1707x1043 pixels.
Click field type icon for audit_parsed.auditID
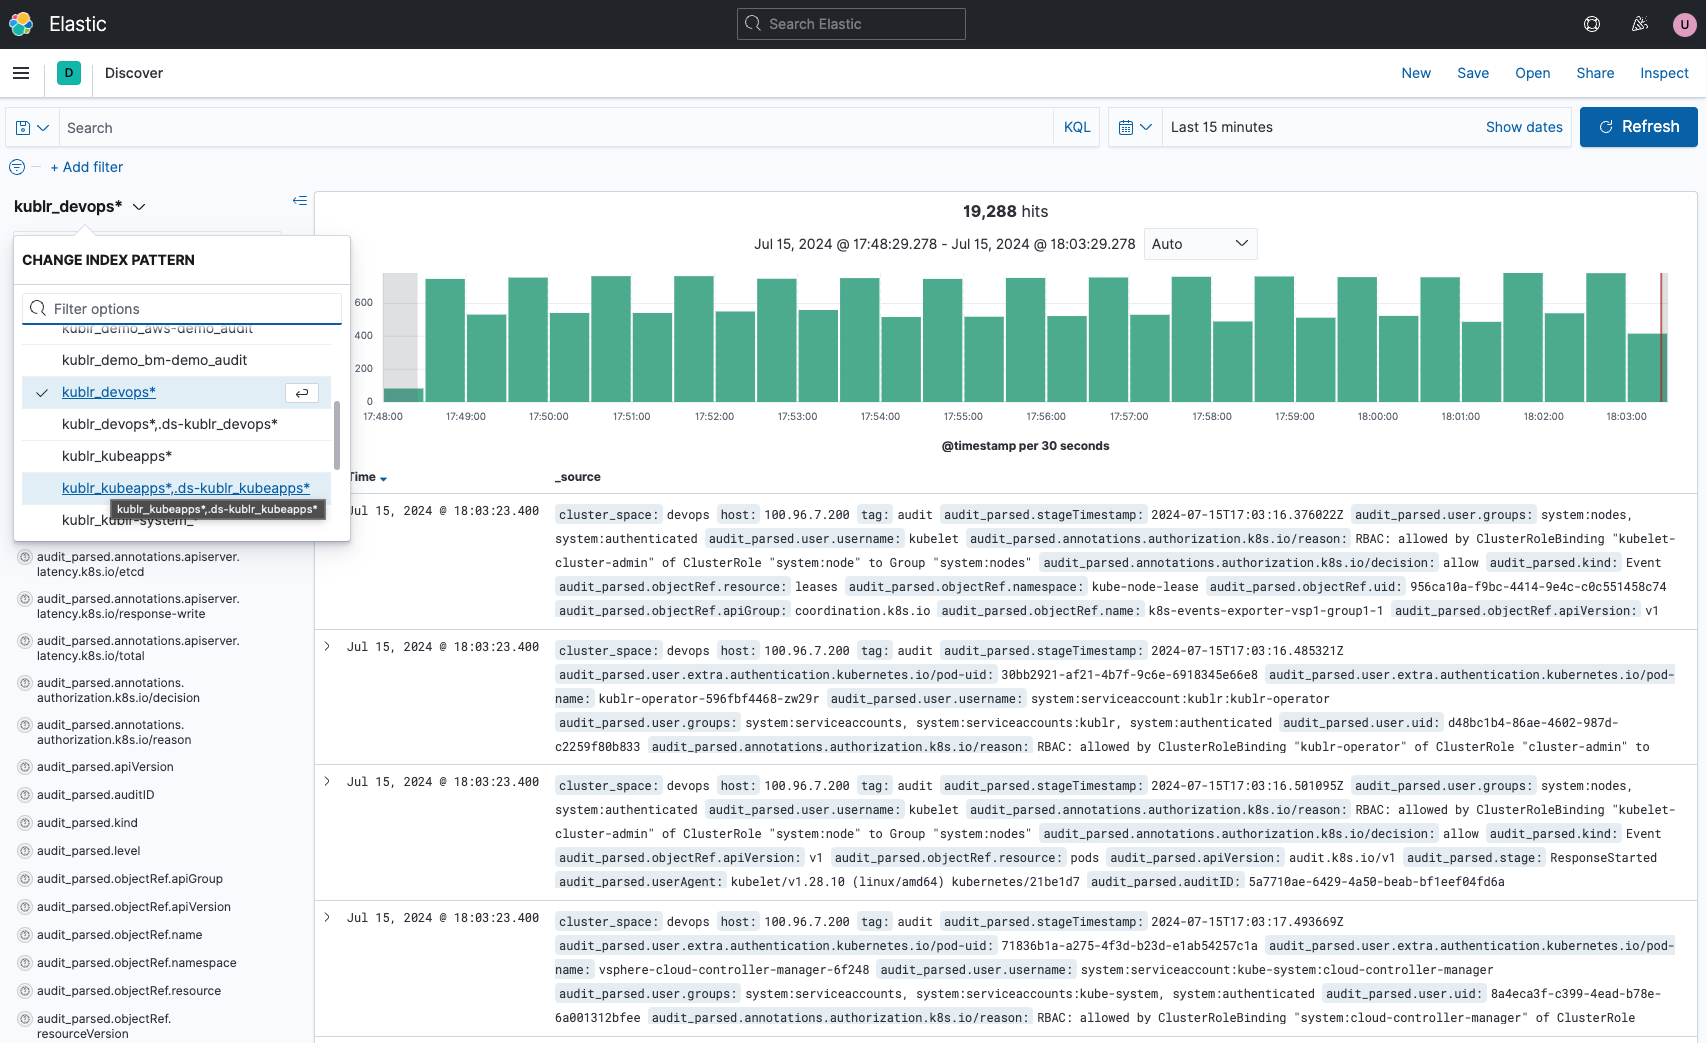coord(25,795)
